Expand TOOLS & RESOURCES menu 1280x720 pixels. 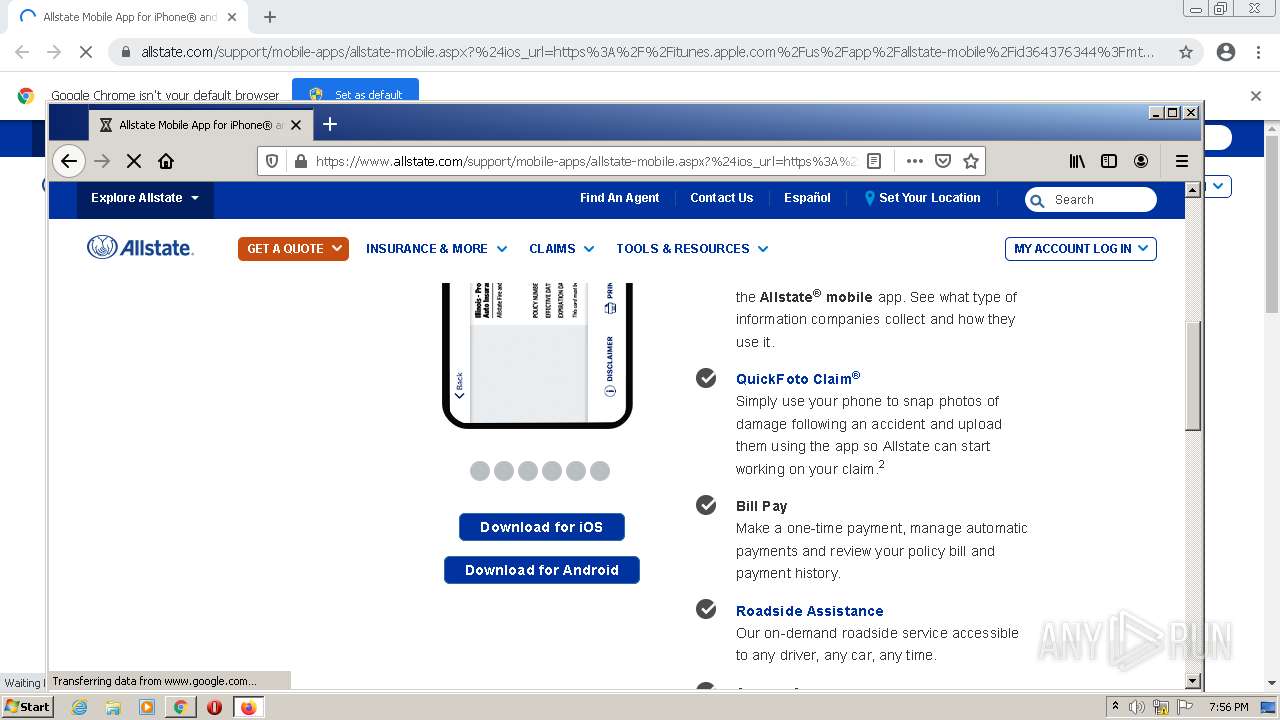pyautogui.click(x=692, y=249)
